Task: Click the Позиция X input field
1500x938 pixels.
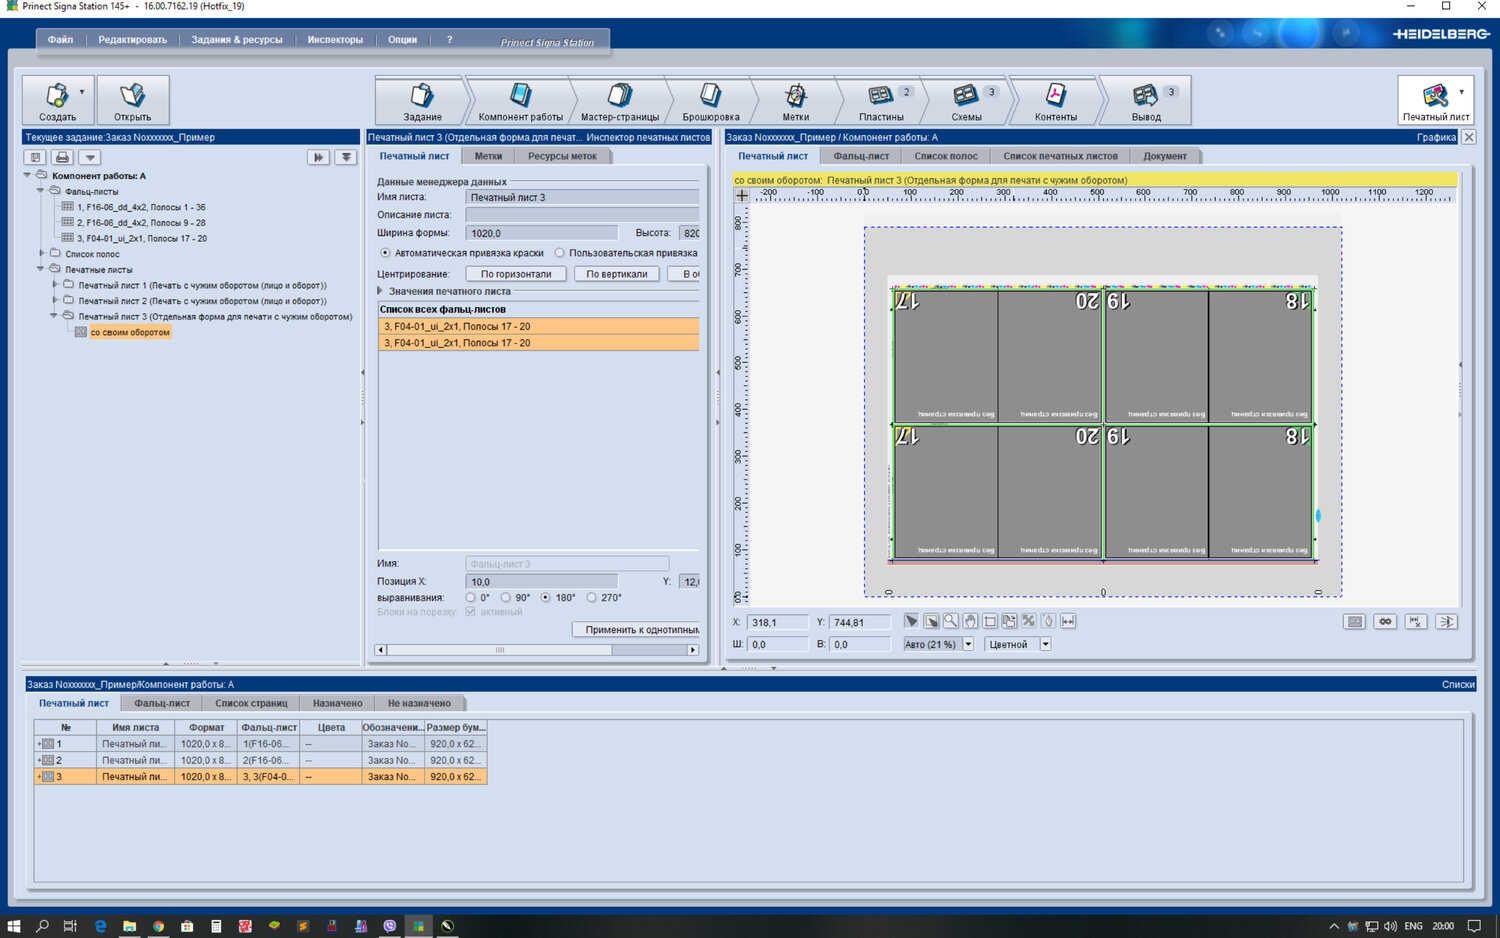Action: click(x=541, y=582)
